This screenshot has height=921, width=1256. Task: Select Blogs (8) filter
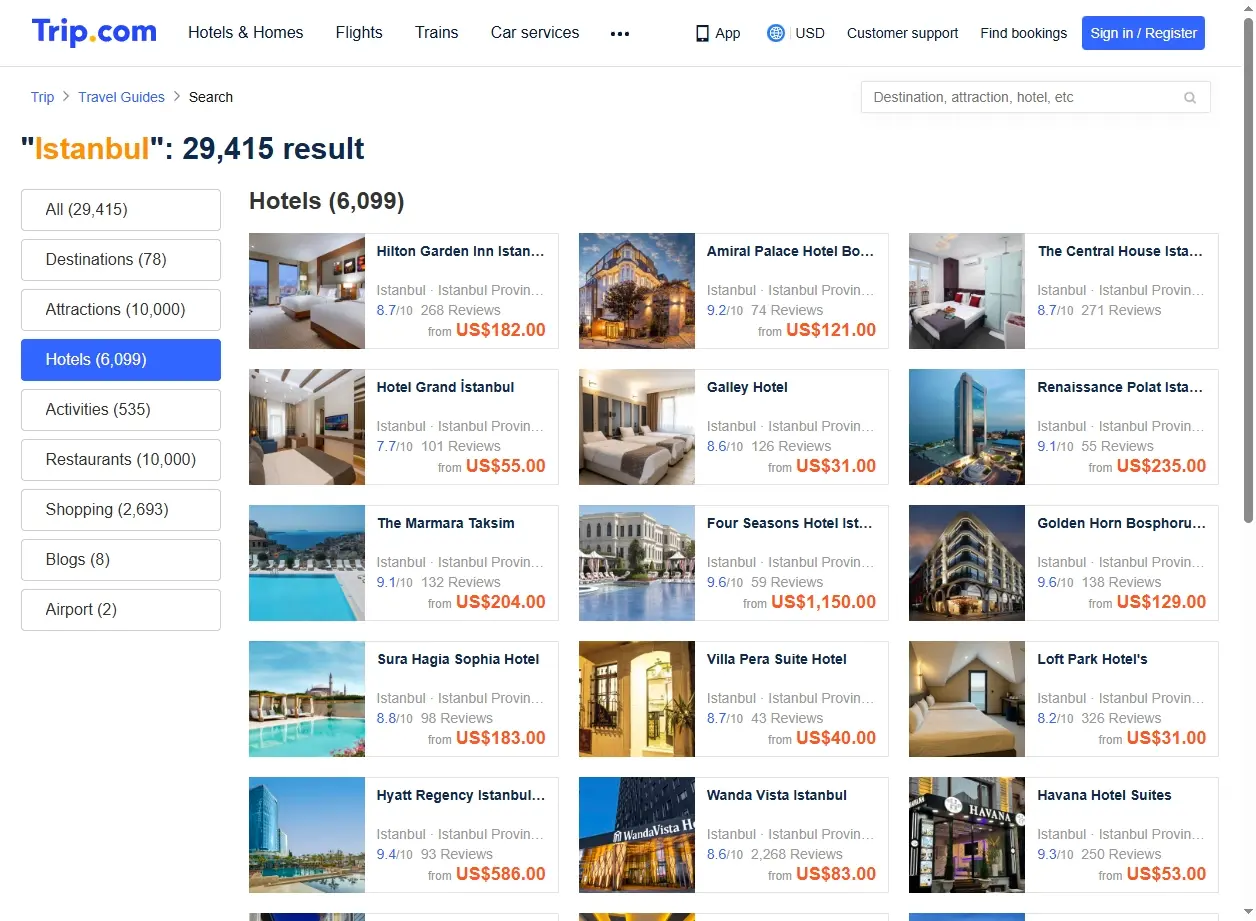click(121, 560)
